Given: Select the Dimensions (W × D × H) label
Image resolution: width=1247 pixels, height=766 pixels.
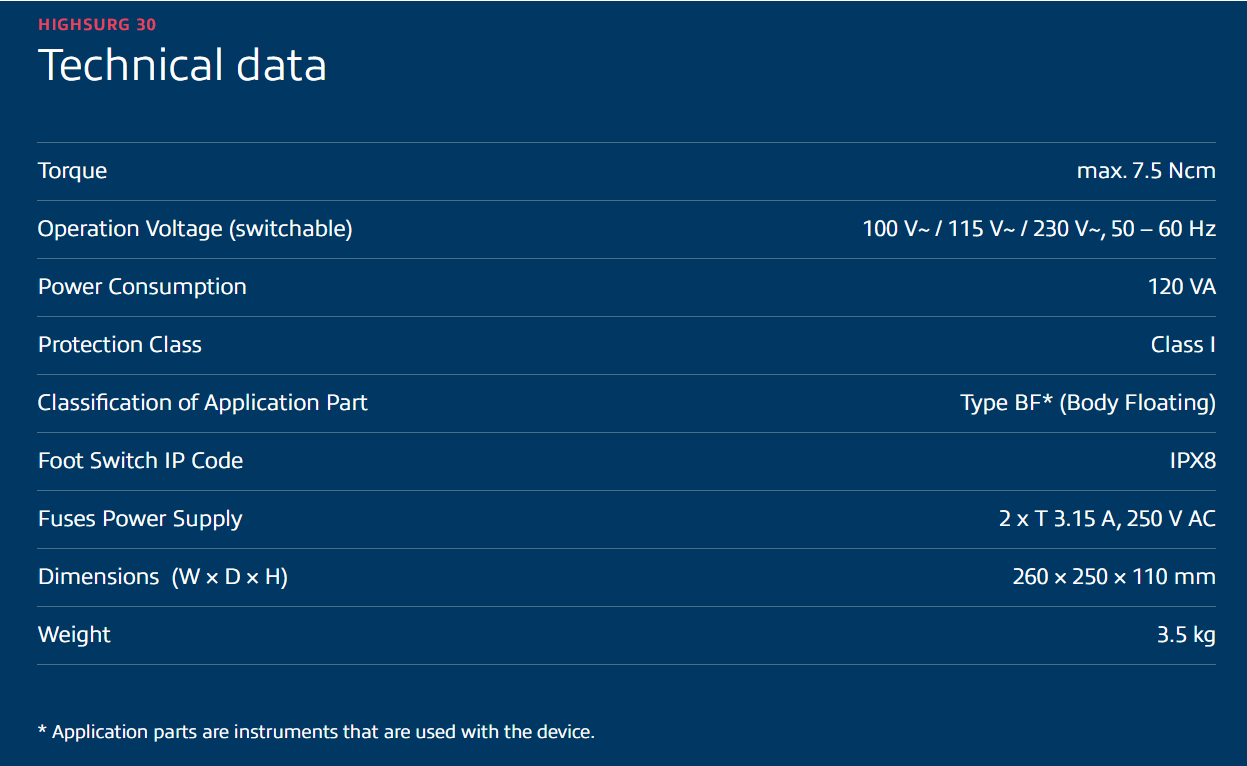Looking at the screenshot, I should (163, 577).
